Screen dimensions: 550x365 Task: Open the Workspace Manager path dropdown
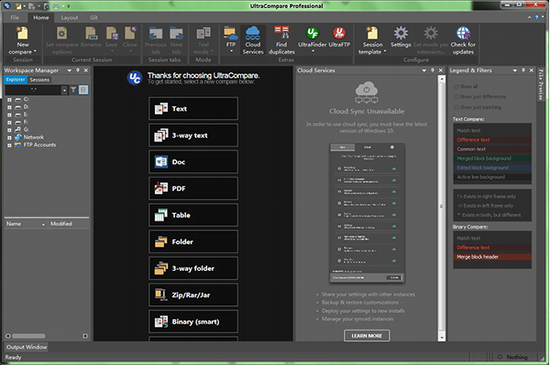[x=64, y=90]
